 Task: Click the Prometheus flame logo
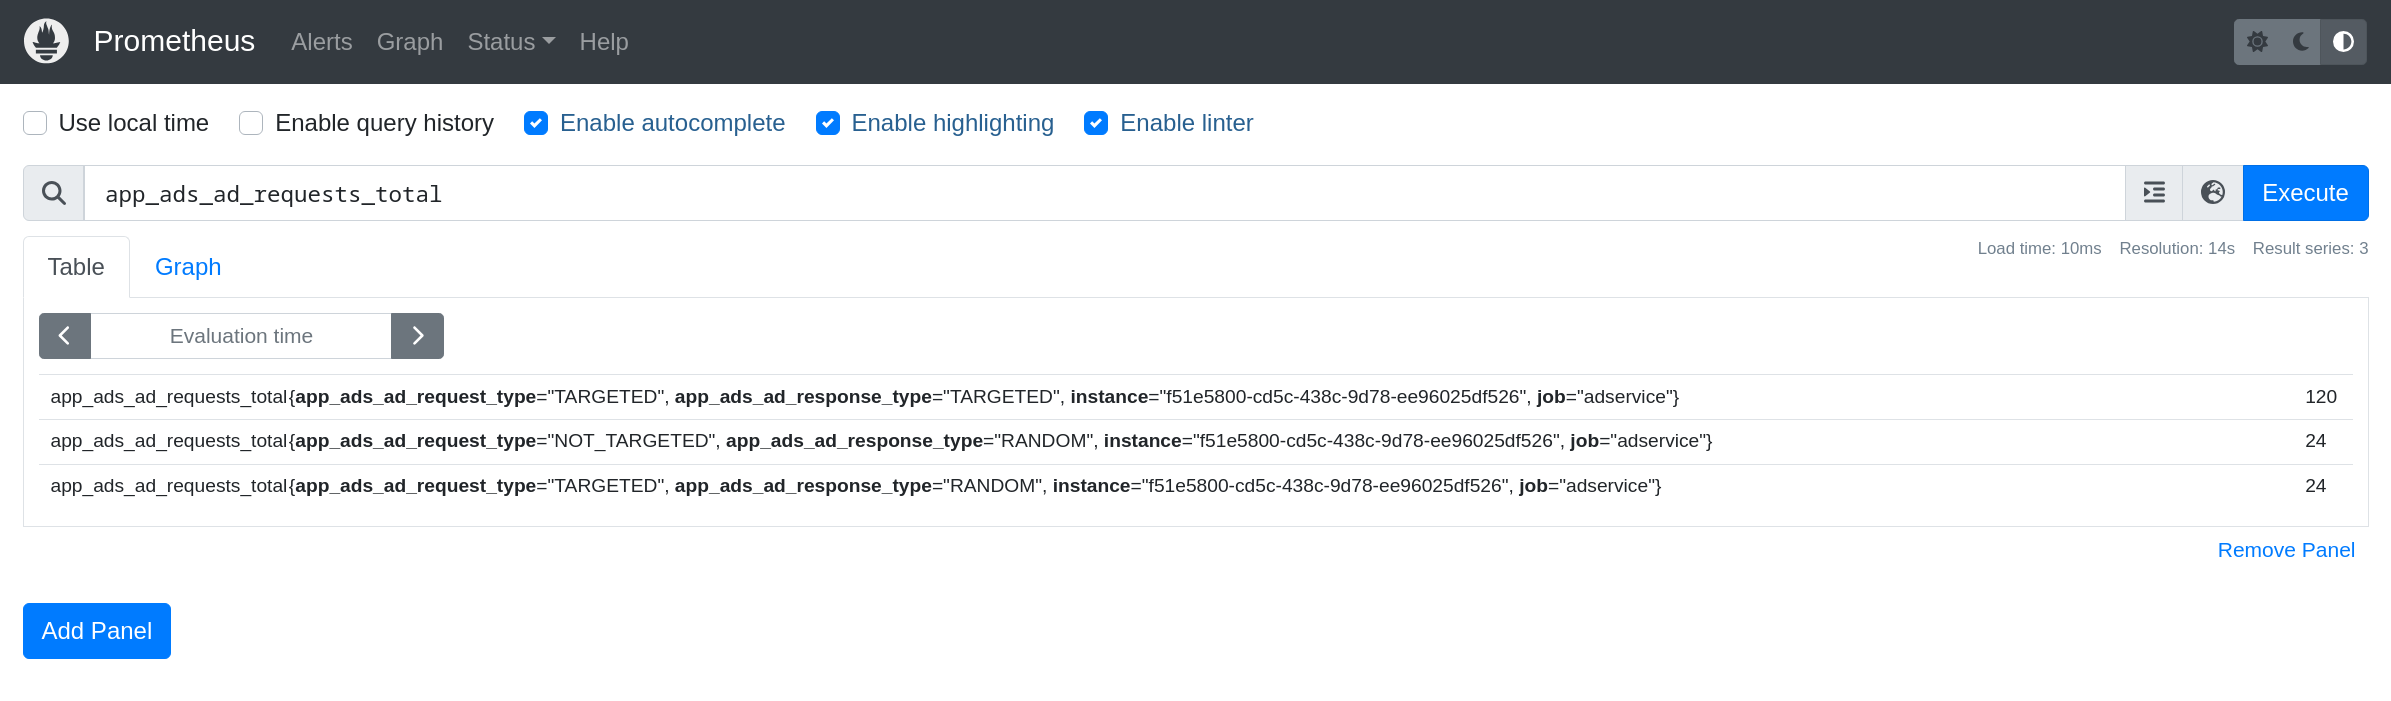pos(46,41)
